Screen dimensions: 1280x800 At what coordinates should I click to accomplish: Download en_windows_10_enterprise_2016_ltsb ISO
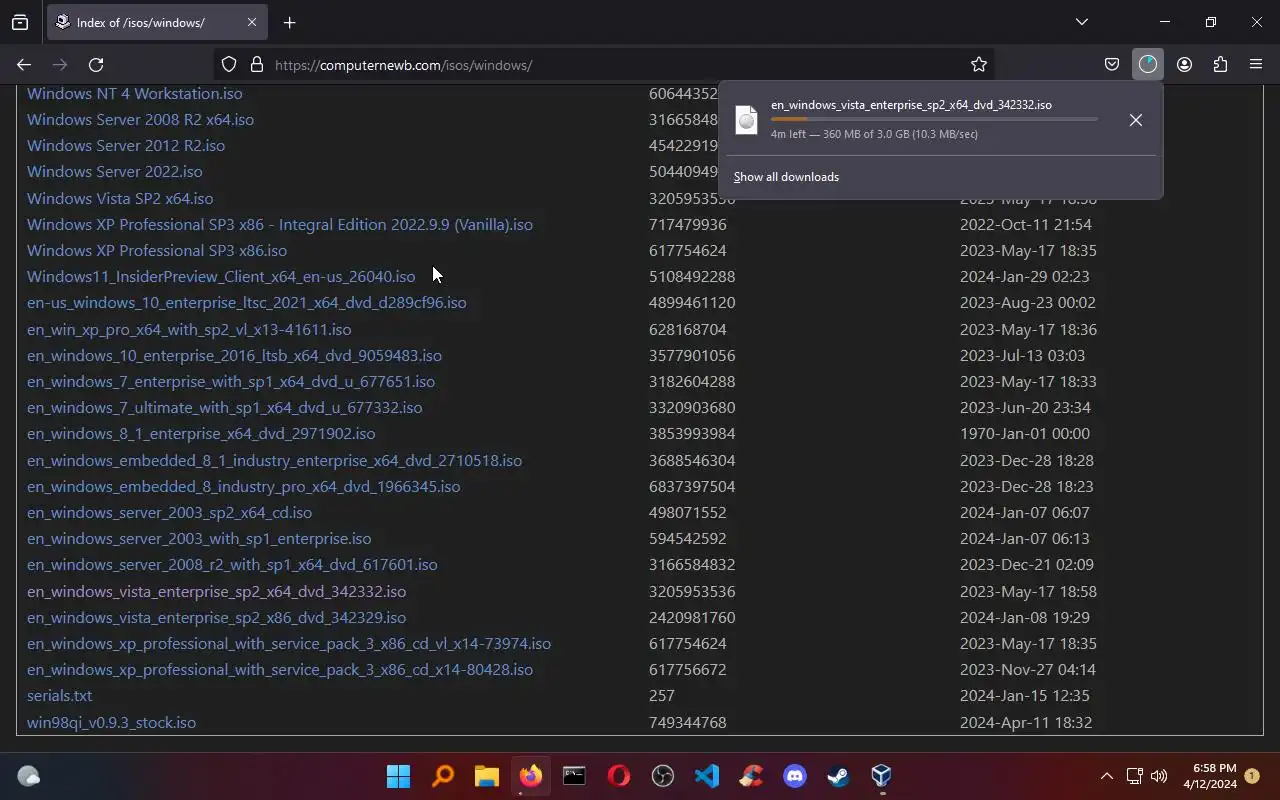pyautogui.click(x=234, y=355)
